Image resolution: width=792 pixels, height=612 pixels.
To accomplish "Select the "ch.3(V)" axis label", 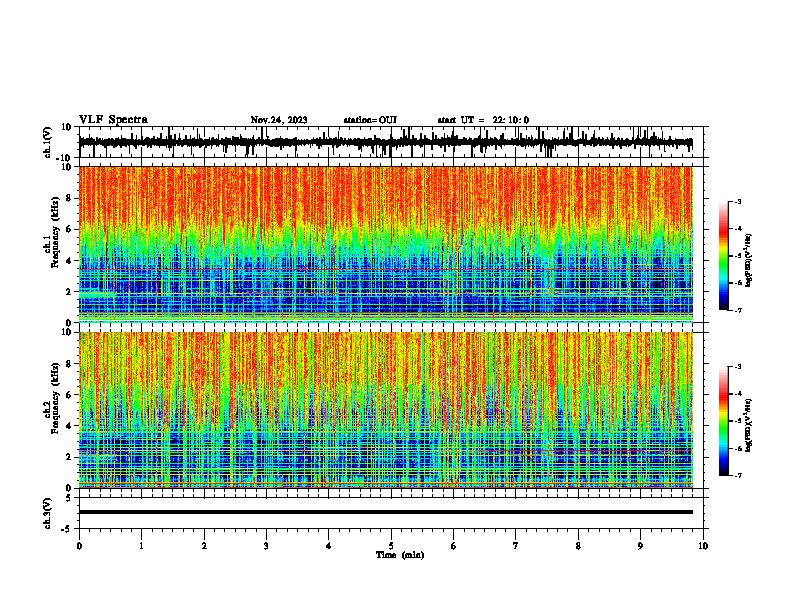I will 48,514.
